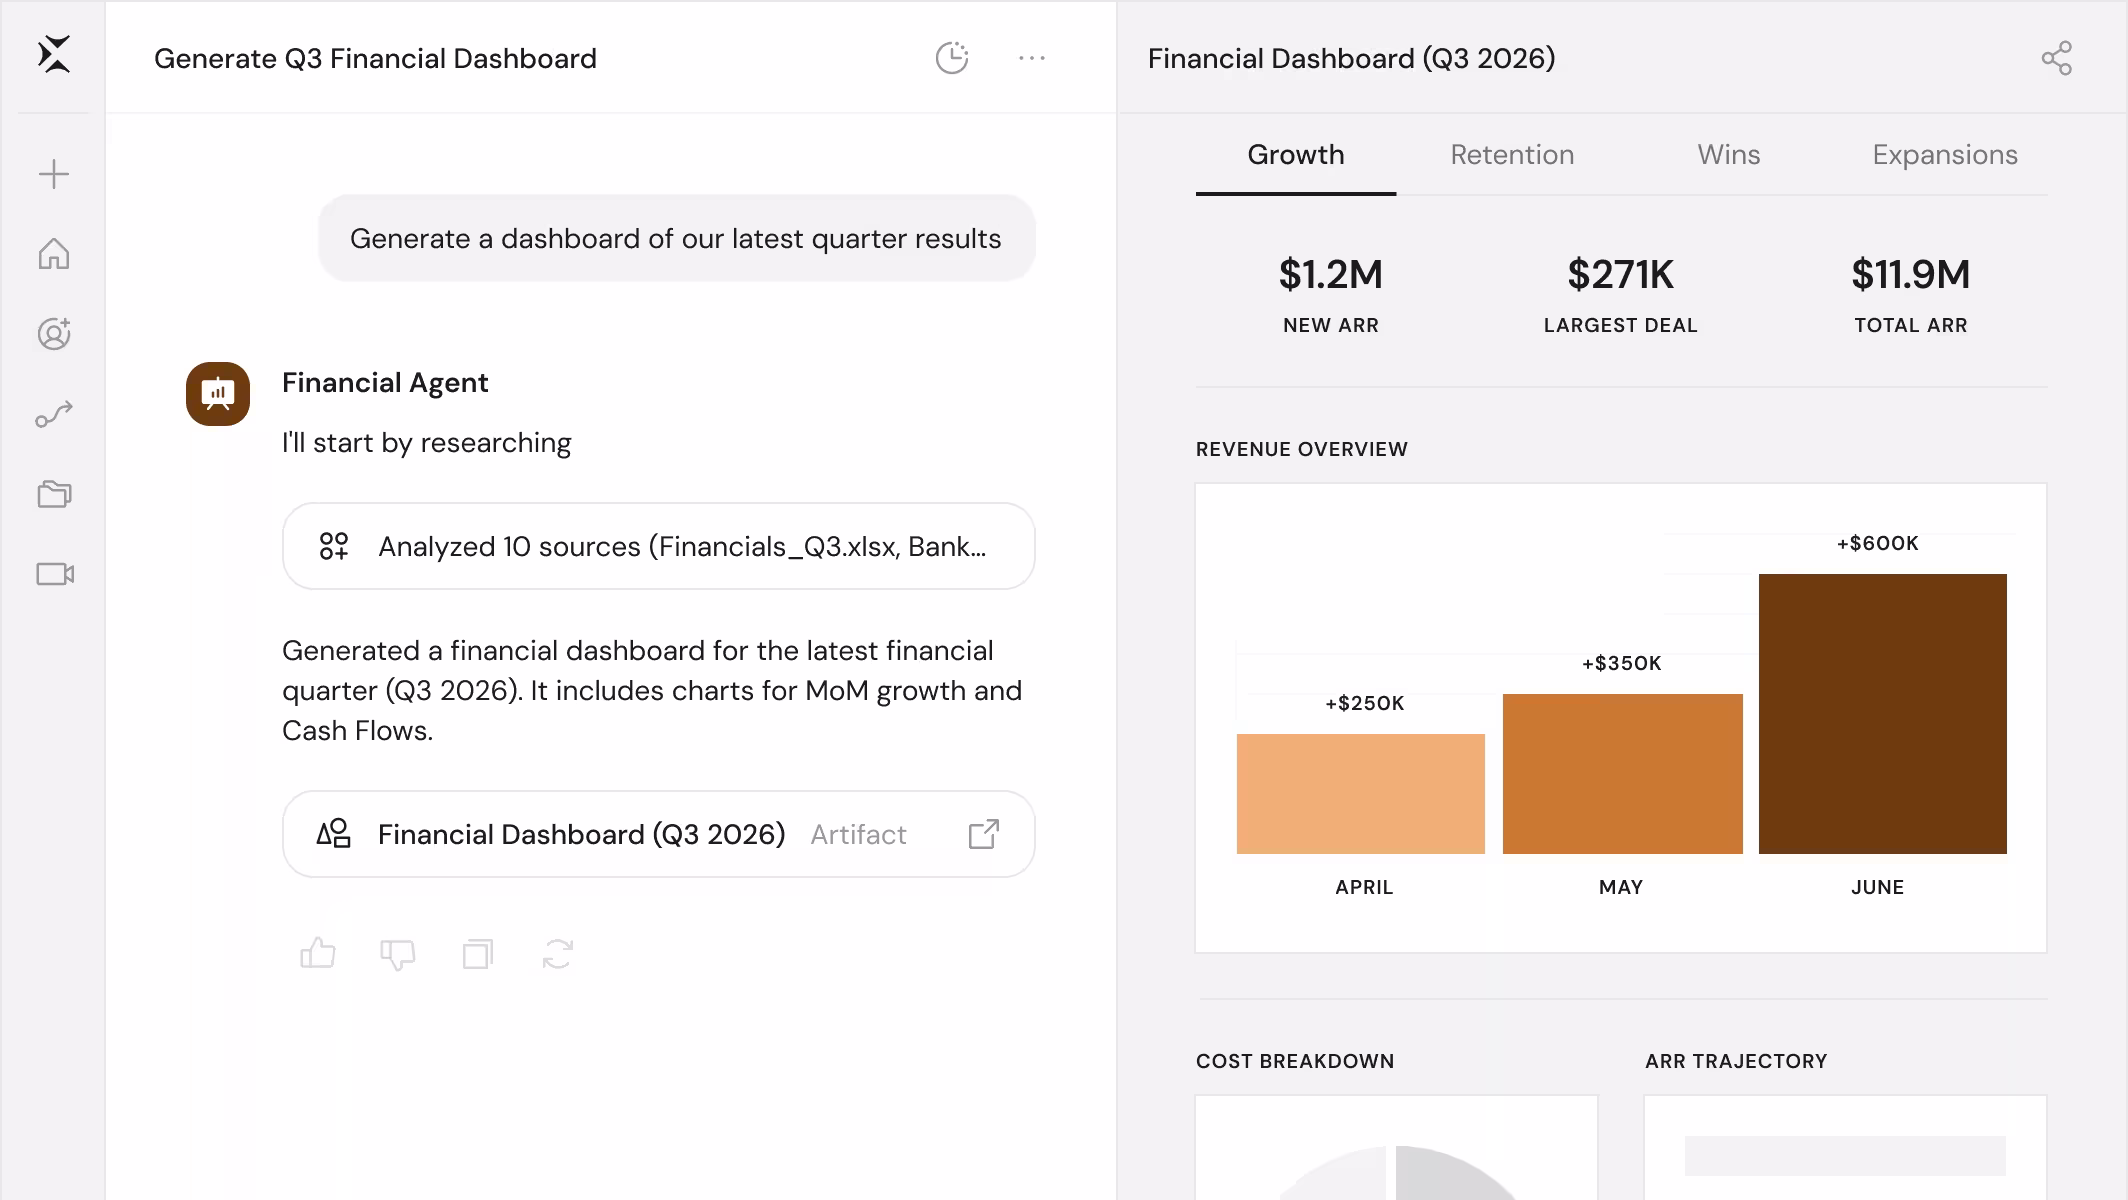This screenshot has height=1200, width=2128.
Task: Click the chat title Generate Q3 Financial Dashboard
Action: pos(375,58)
